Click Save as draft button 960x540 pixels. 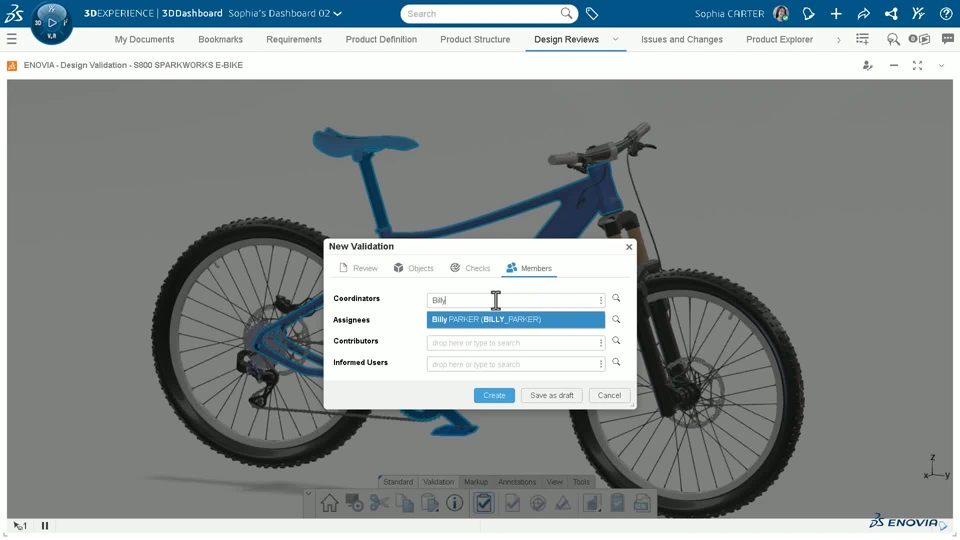[552, 396]
